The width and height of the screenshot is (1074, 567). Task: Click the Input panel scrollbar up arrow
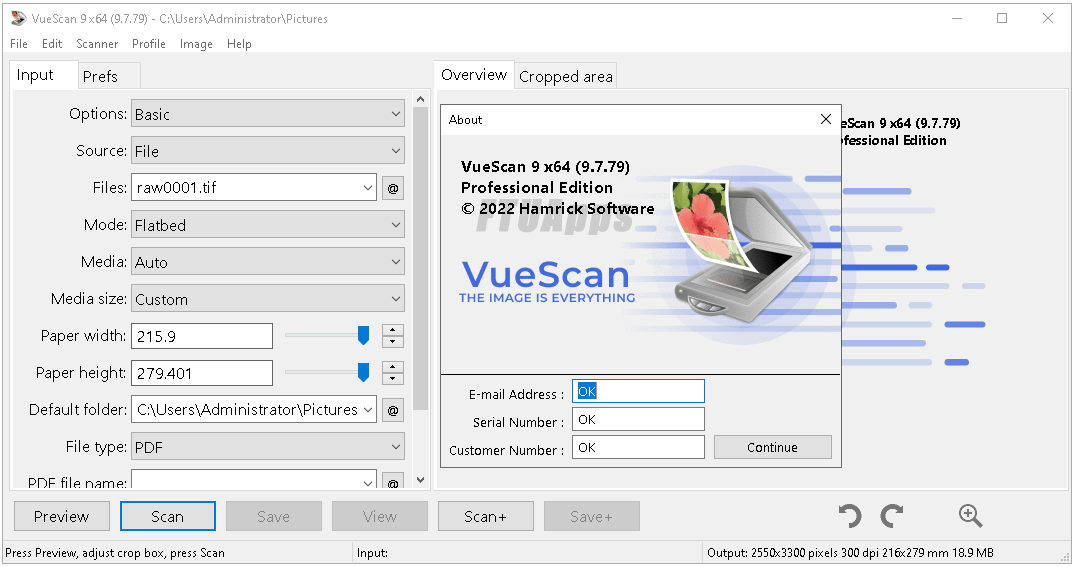pos(421,99)
